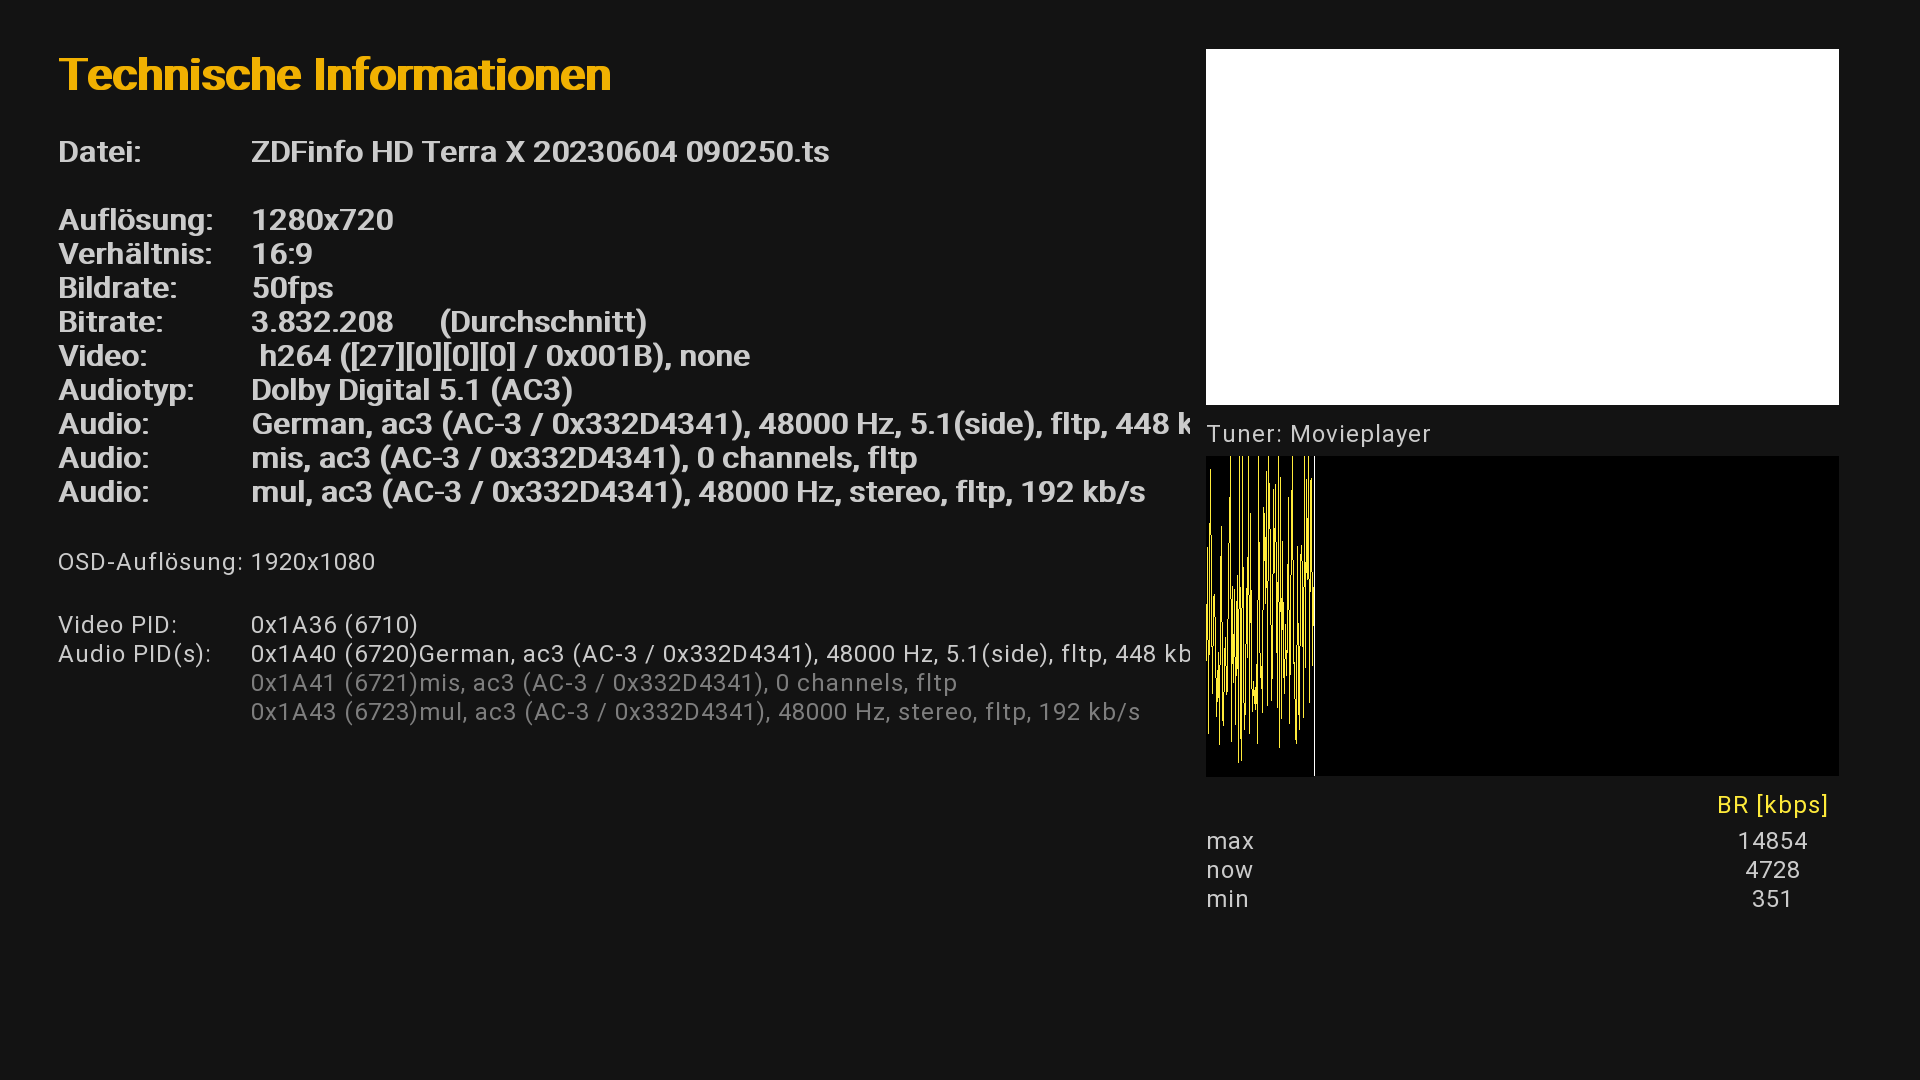Viewport: 1920px width, 1080px height.
Task: Click the BR [kbps] header
Action: coord(1771,805)
